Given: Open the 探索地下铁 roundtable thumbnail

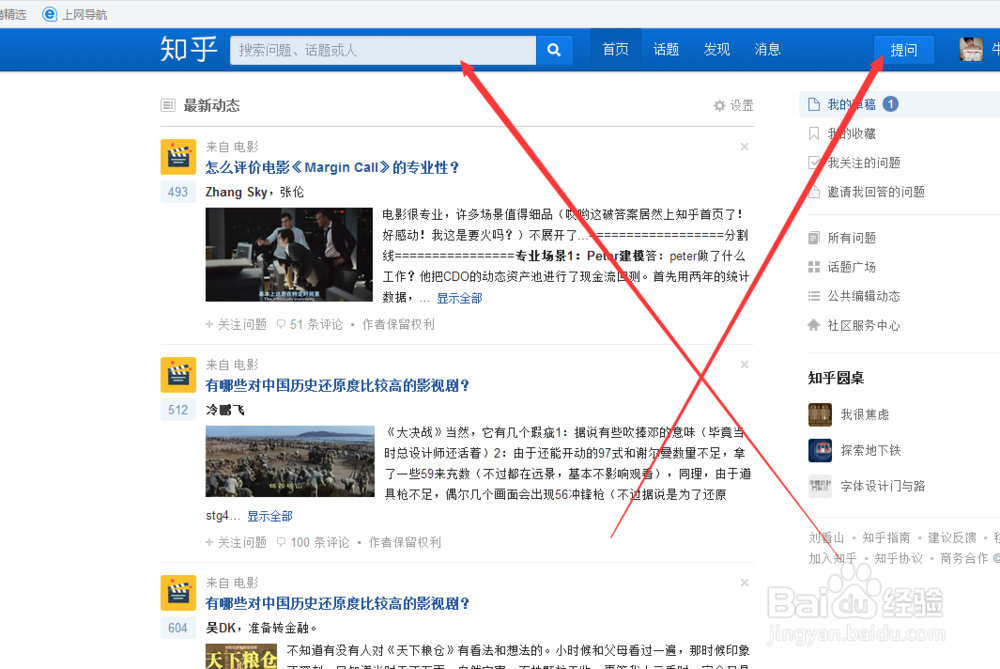Looking at the screenshot, I should (820, 450).
